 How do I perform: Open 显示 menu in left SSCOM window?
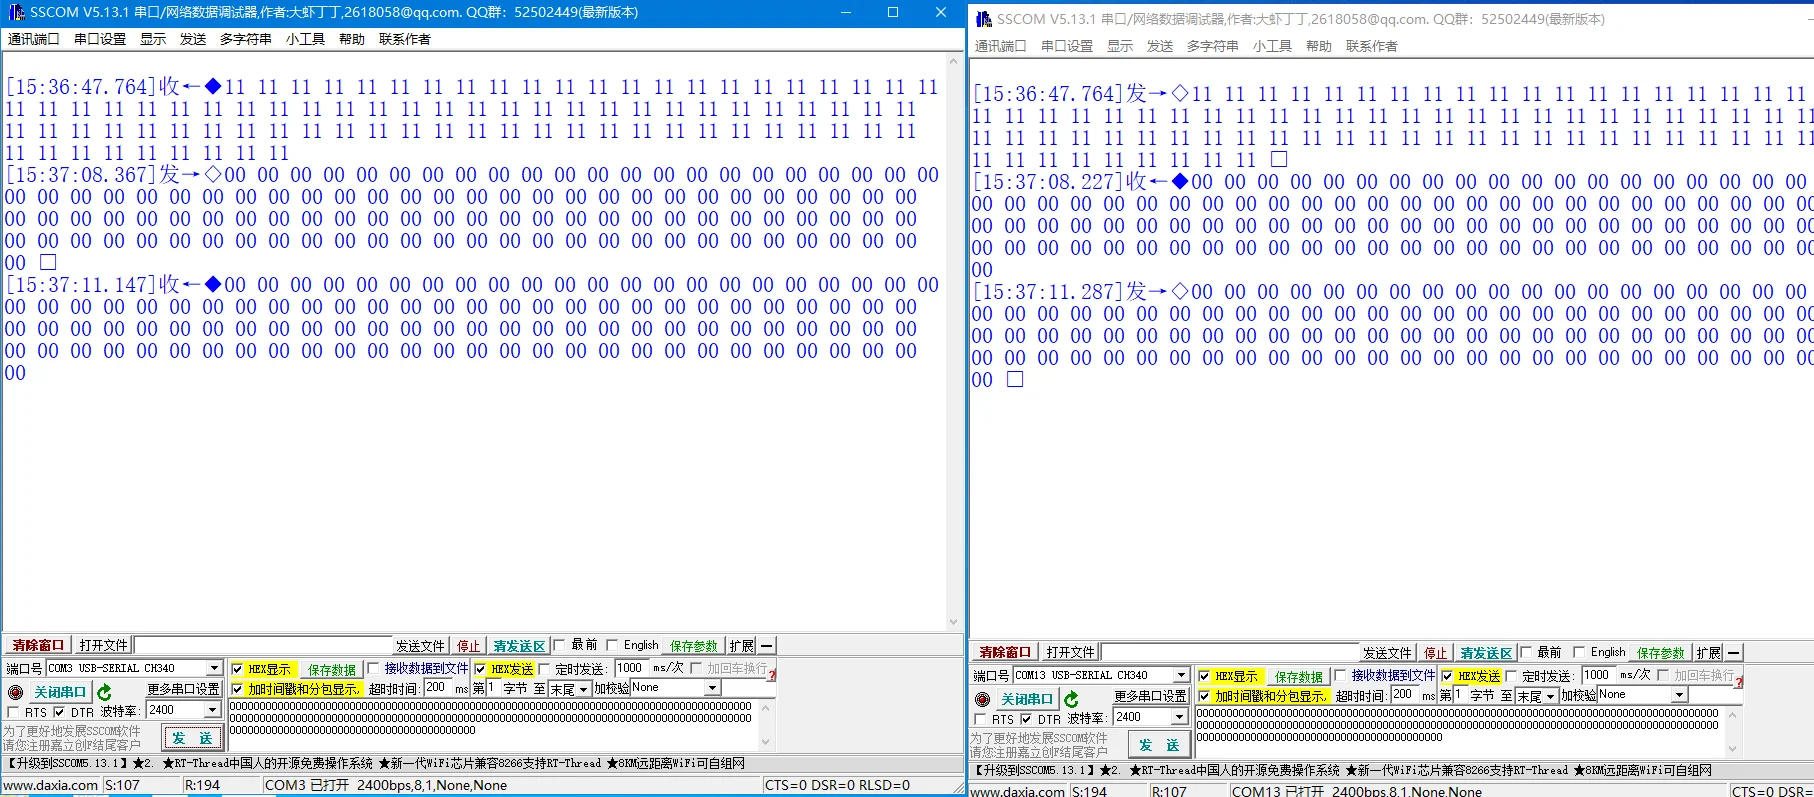pyautogui.click(x=153, y=39)
